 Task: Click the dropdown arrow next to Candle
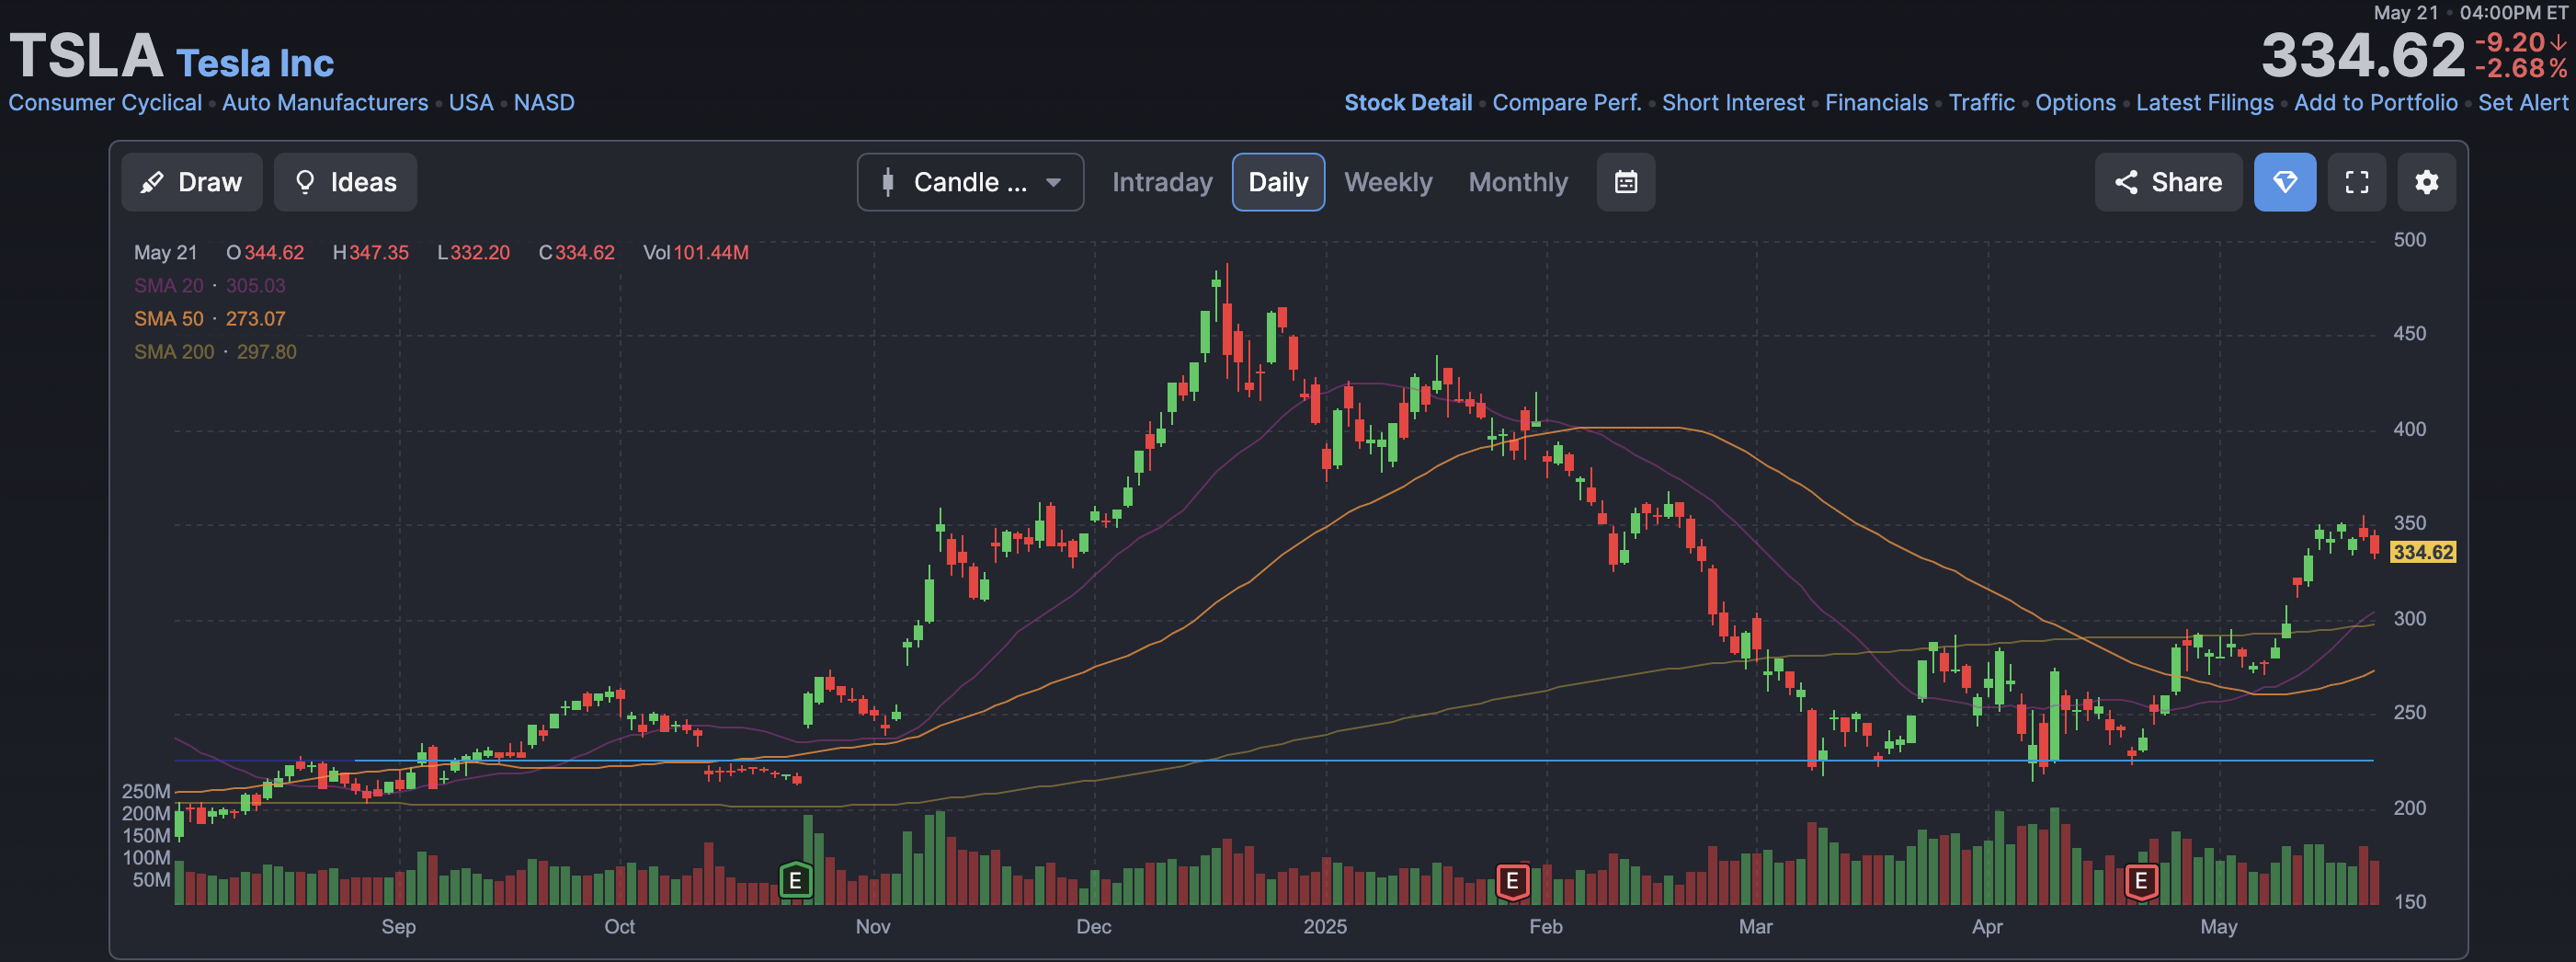coord(1053,183)
